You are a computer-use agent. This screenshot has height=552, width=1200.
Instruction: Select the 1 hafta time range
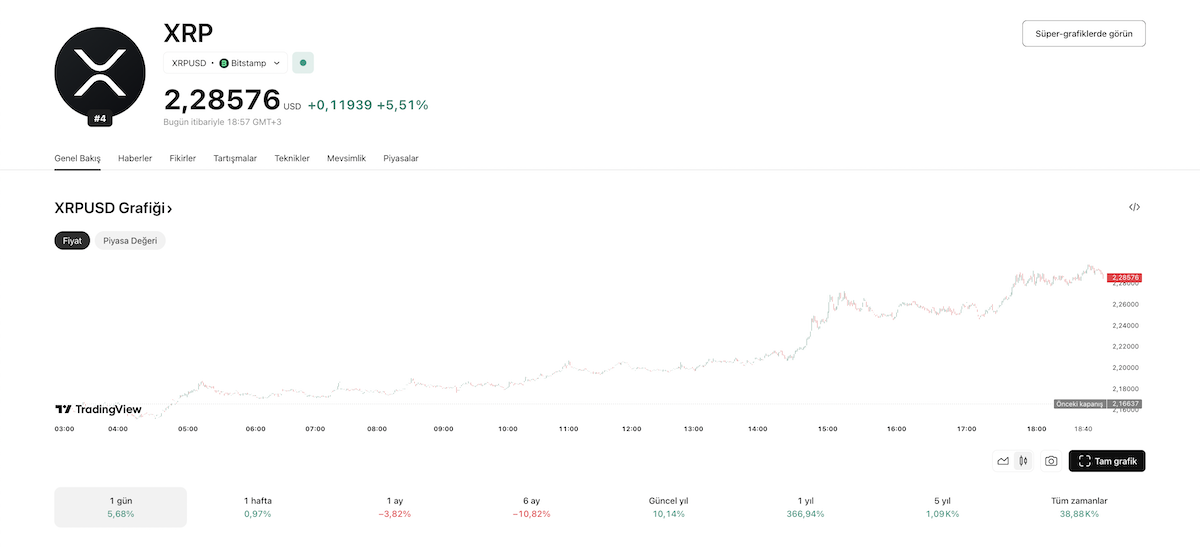pyautogui.click(x=258, y=507)
